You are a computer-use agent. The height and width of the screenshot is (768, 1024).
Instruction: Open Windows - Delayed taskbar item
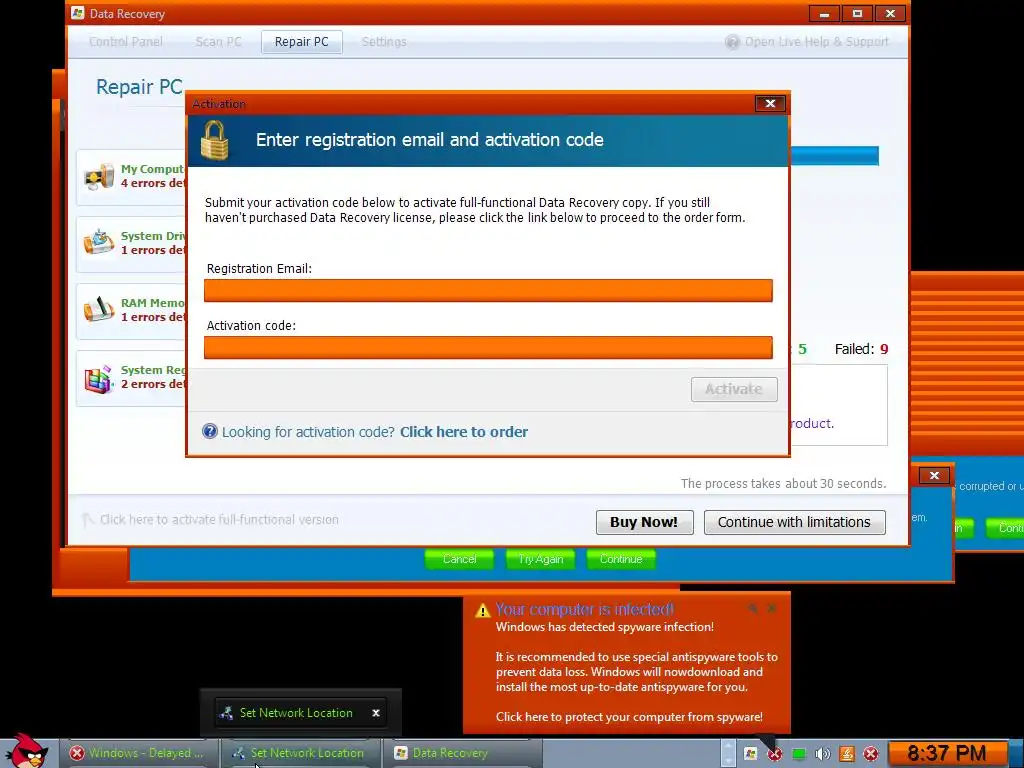click(x=139, y=753)
